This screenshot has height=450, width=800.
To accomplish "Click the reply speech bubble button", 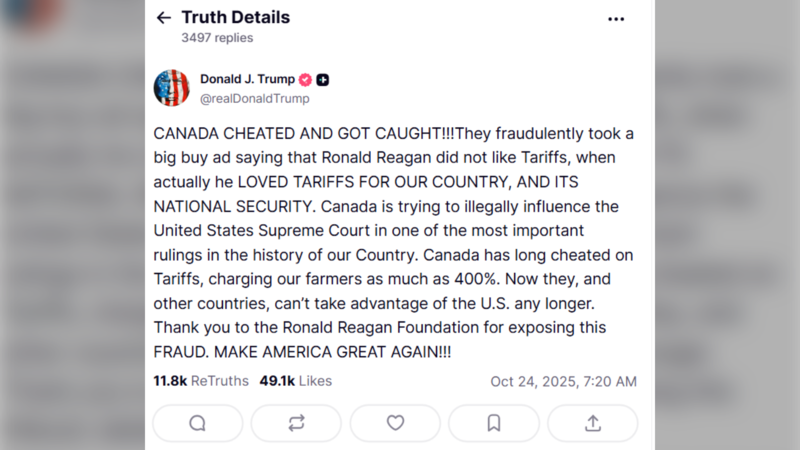I will click(x=197, y=423).
